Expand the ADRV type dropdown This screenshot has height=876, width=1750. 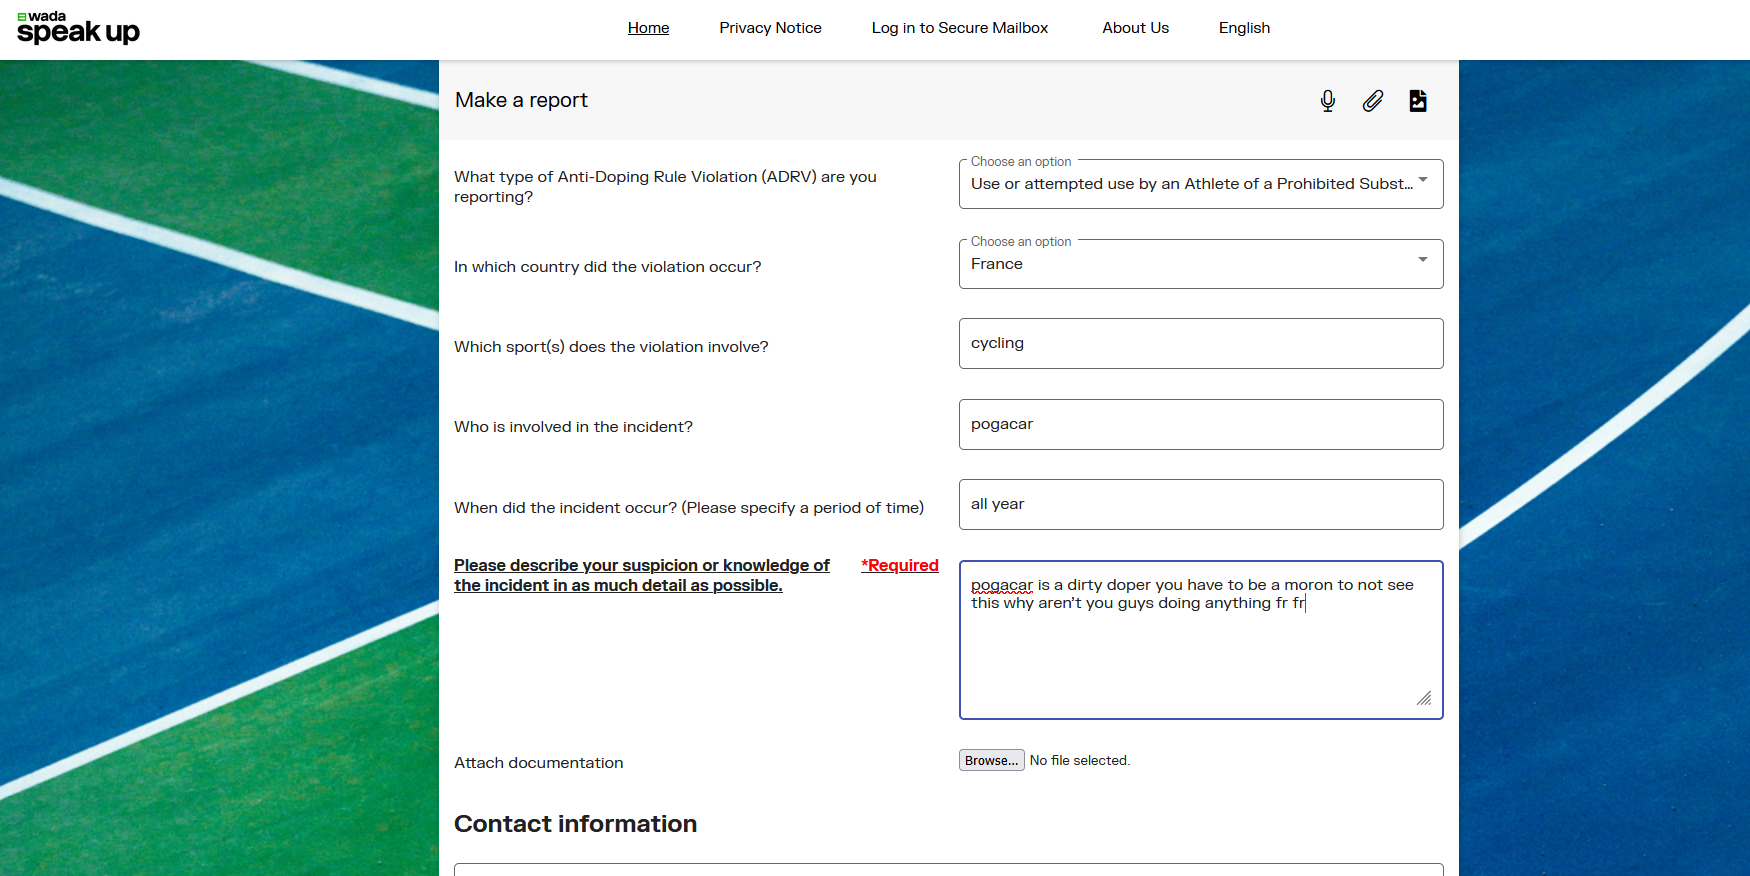[1201, 184]
